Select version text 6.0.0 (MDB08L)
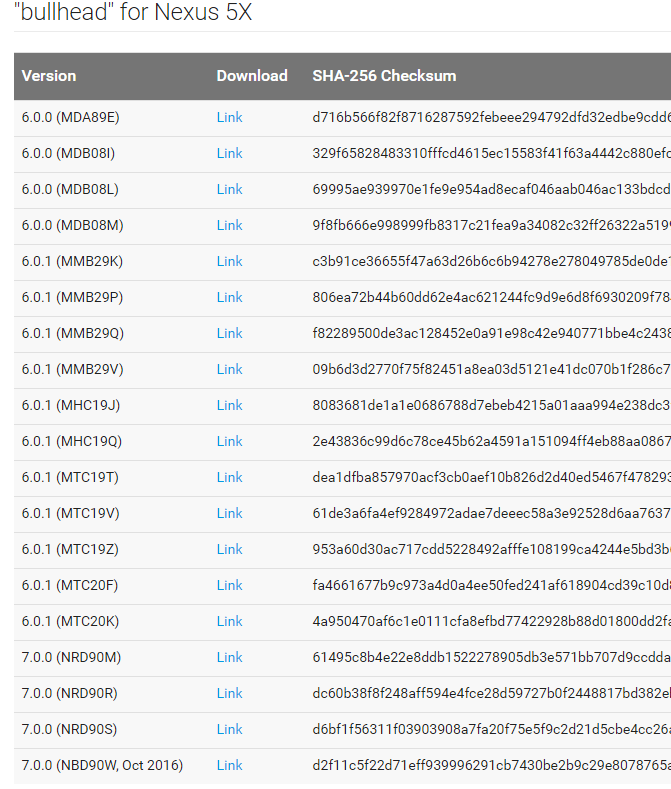671x789 pixels. (70, 189)
